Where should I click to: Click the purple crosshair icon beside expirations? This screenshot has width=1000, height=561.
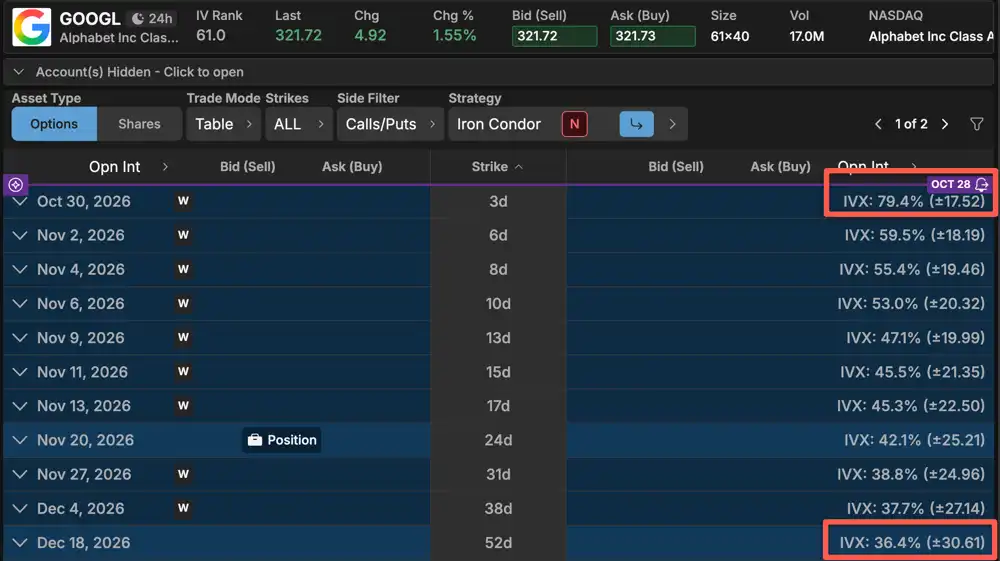point(15,184)
